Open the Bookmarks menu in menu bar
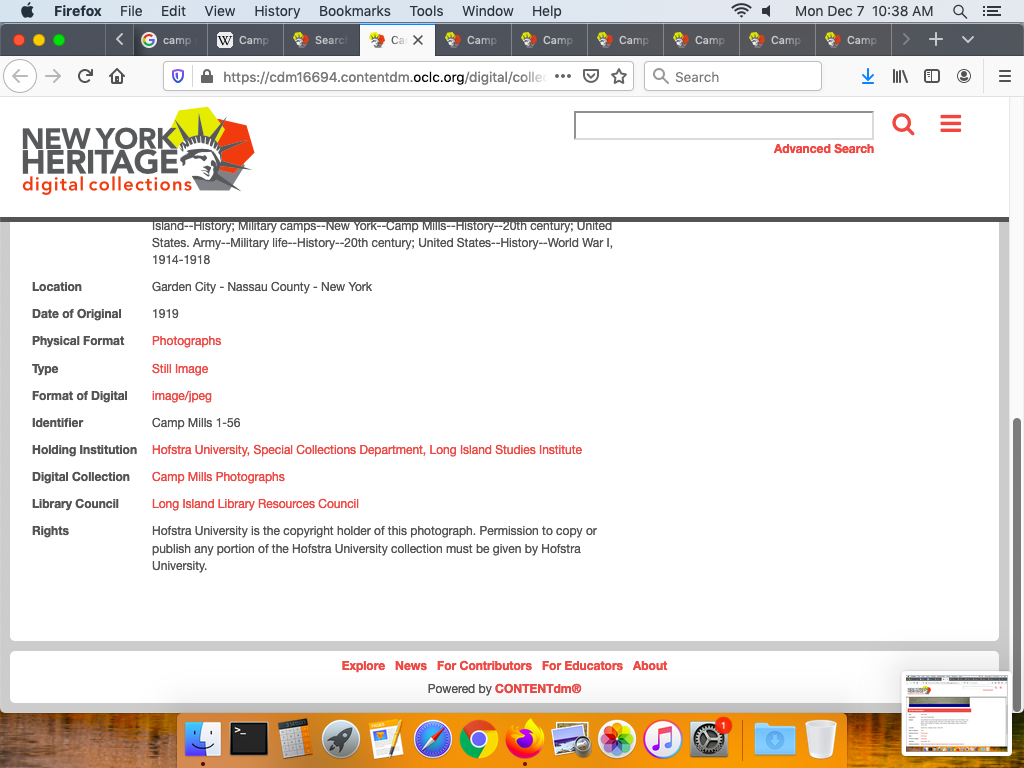1024x768 pixels. pos(354,11)
